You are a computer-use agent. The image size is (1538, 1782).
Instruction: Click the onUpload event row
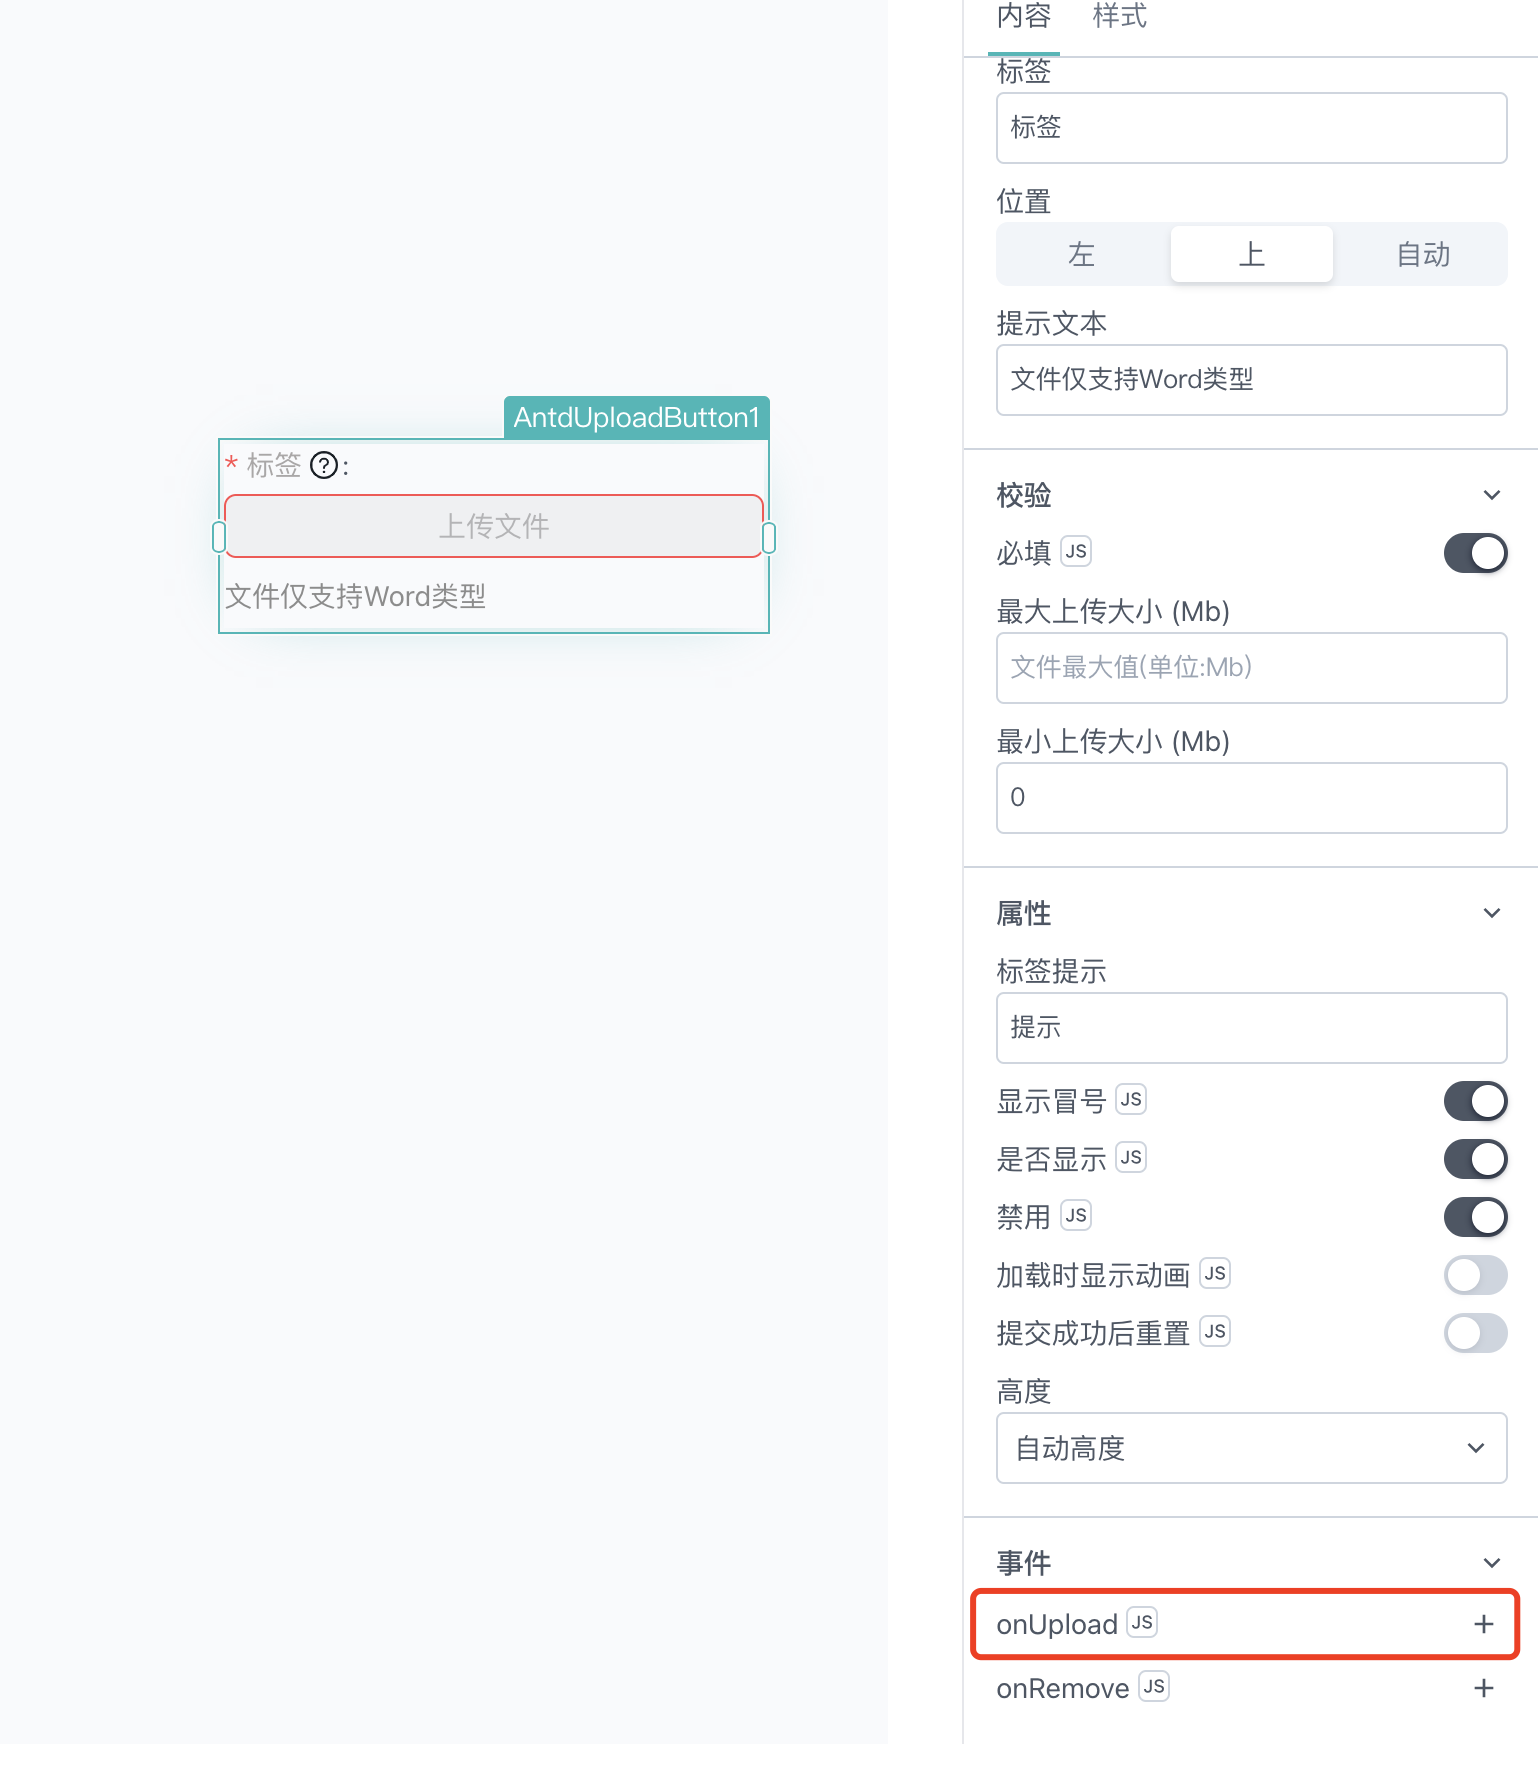click(1245, 1624)
